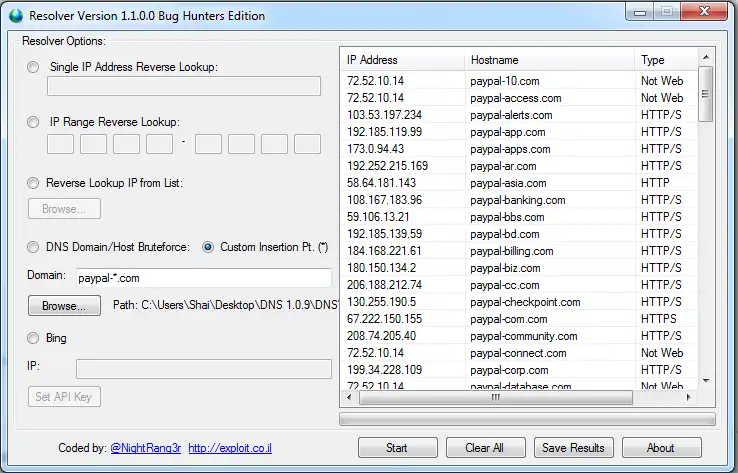Screen dimensions: 738x473
Task: Click the horizontal scrollbar right arrow
Action: click(689, 397)
